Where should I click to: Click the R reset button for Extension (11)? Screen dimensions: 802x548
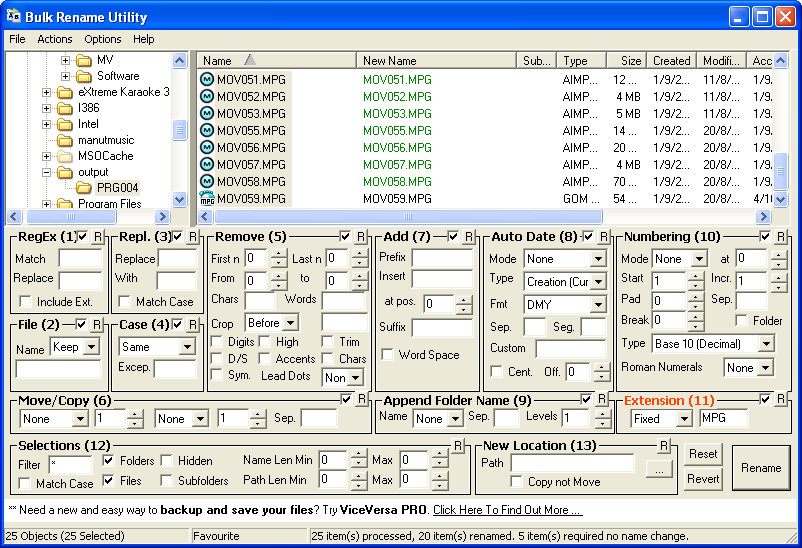tap(781, 399)
